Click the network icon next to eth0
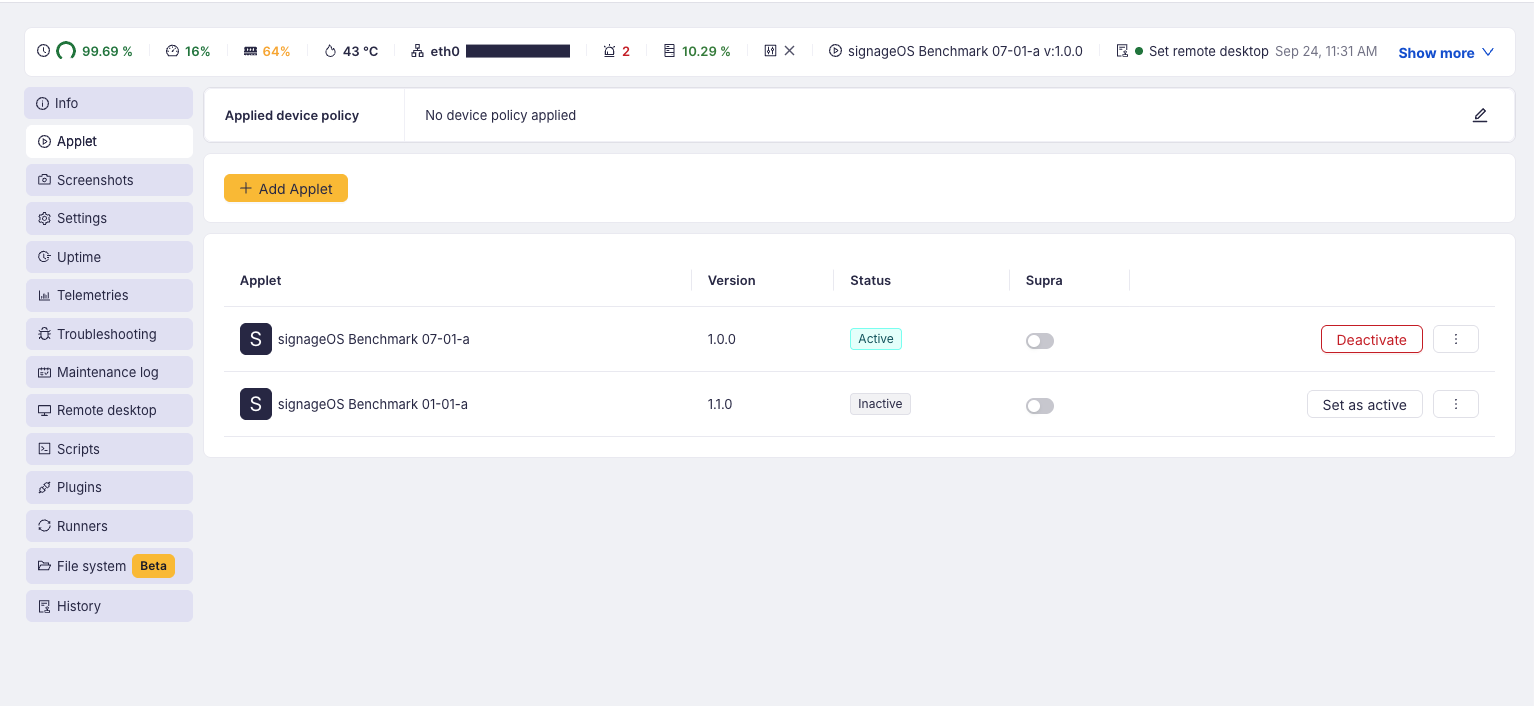Image resolution: width=1534 pixels, height=706 pixels. coord(418,51)
